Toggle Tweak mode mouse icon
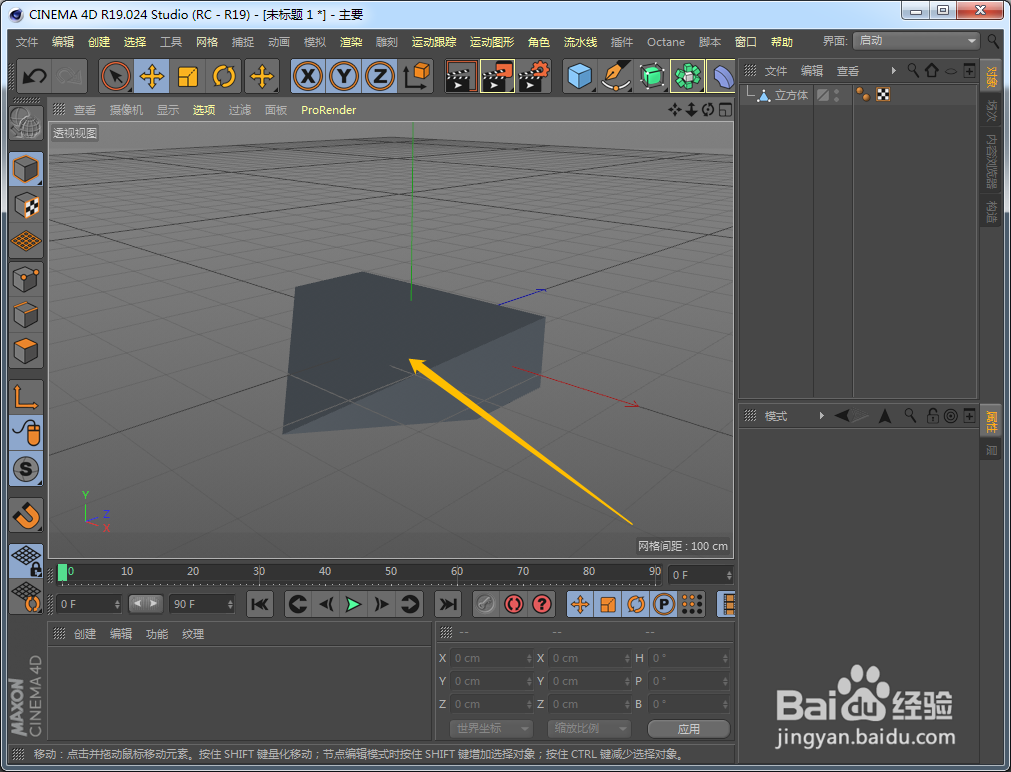The width and height of the screenshot is (1011, 772). pyautogui.click(x=26, y=433)
